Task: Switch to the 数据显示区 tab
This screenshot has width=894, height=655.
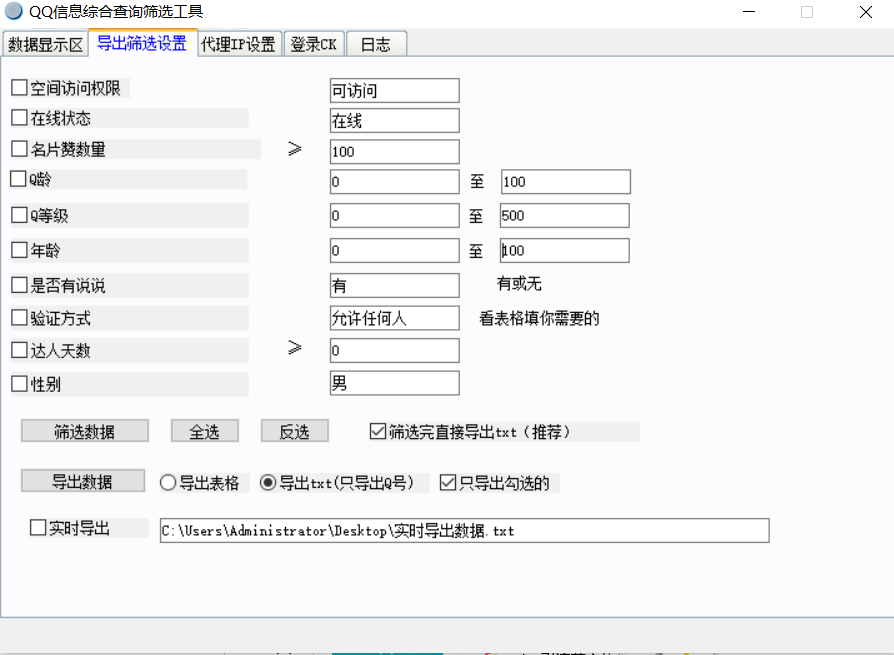Action: click(x=45, y=45)
